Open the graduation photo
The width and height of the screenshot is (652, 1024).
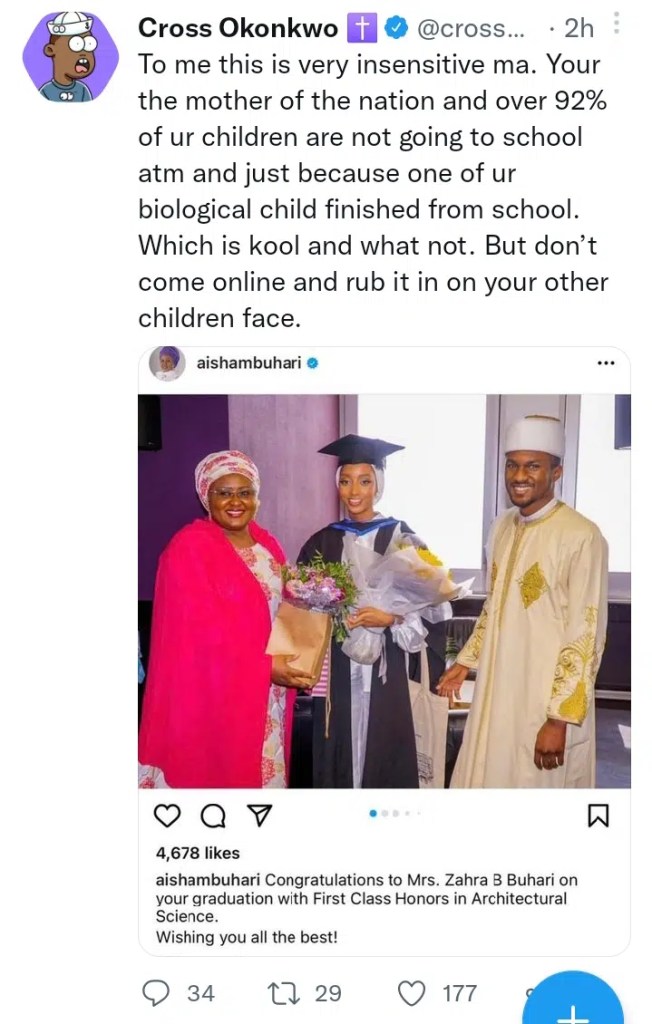384,590
